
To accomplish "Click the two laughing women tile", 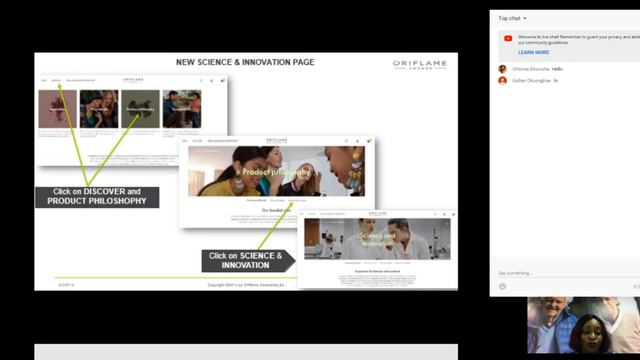I will tap(99, 109).
